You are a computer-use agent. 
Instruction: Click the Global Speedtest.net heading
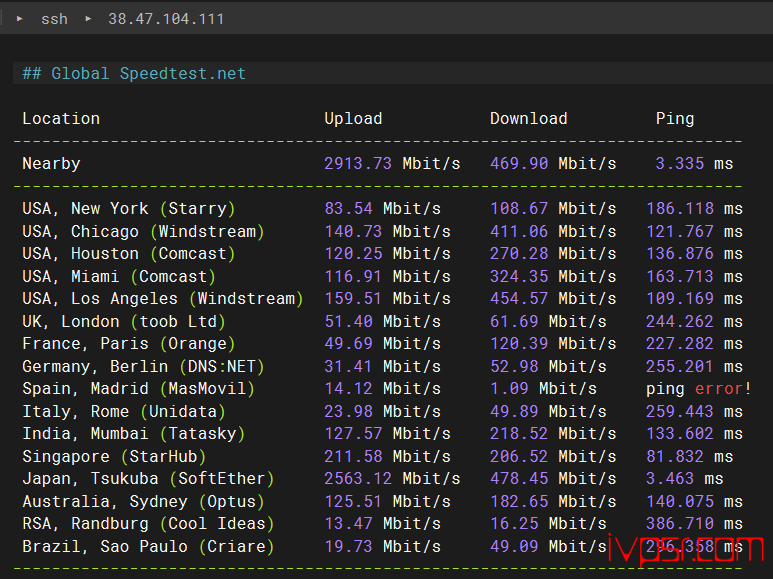click(134, 74)
